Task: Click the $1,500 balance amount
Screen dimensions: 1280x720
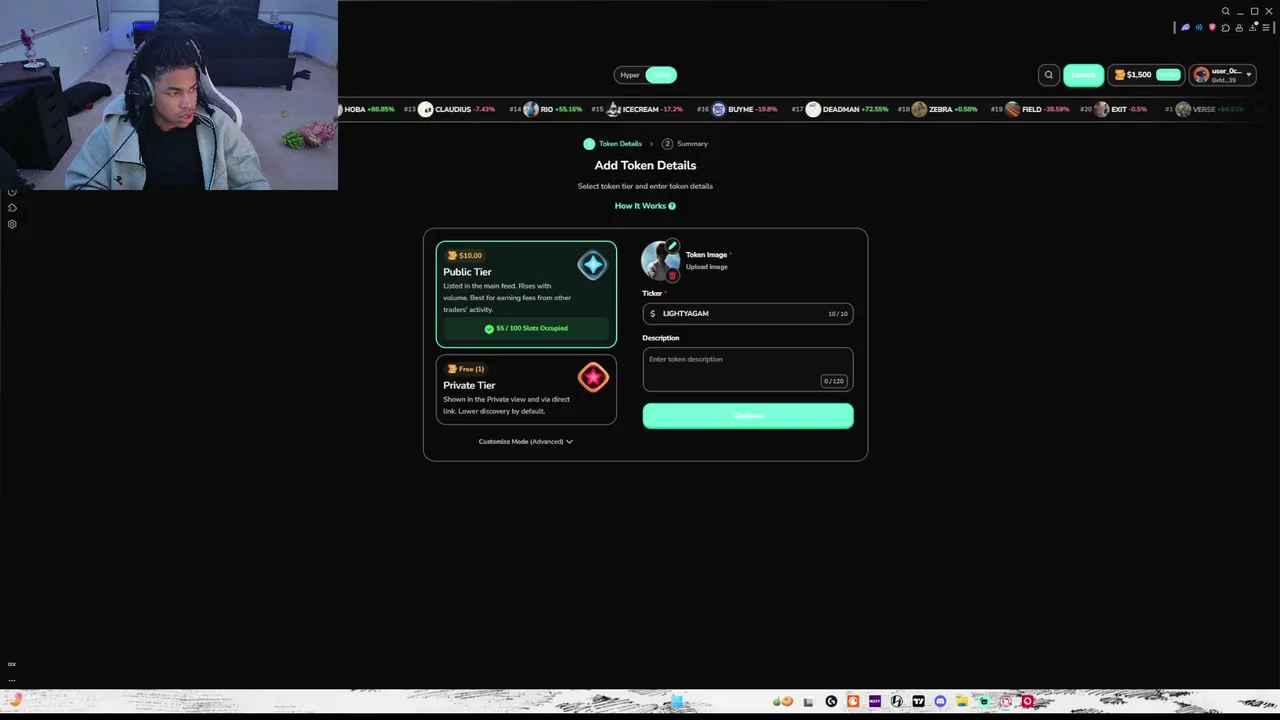Action: coord(1139,75)
